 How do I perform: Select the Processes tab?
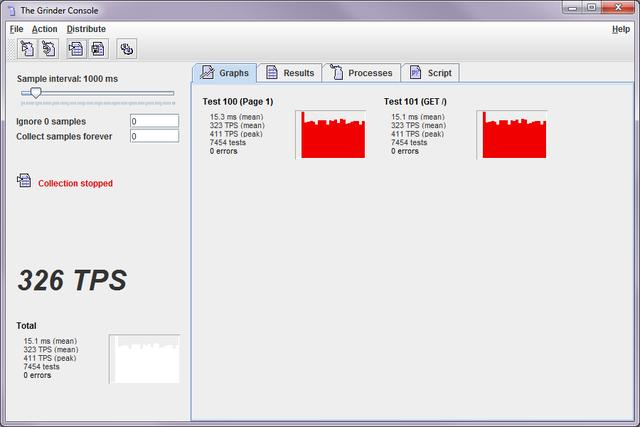[x=360, y=73]
